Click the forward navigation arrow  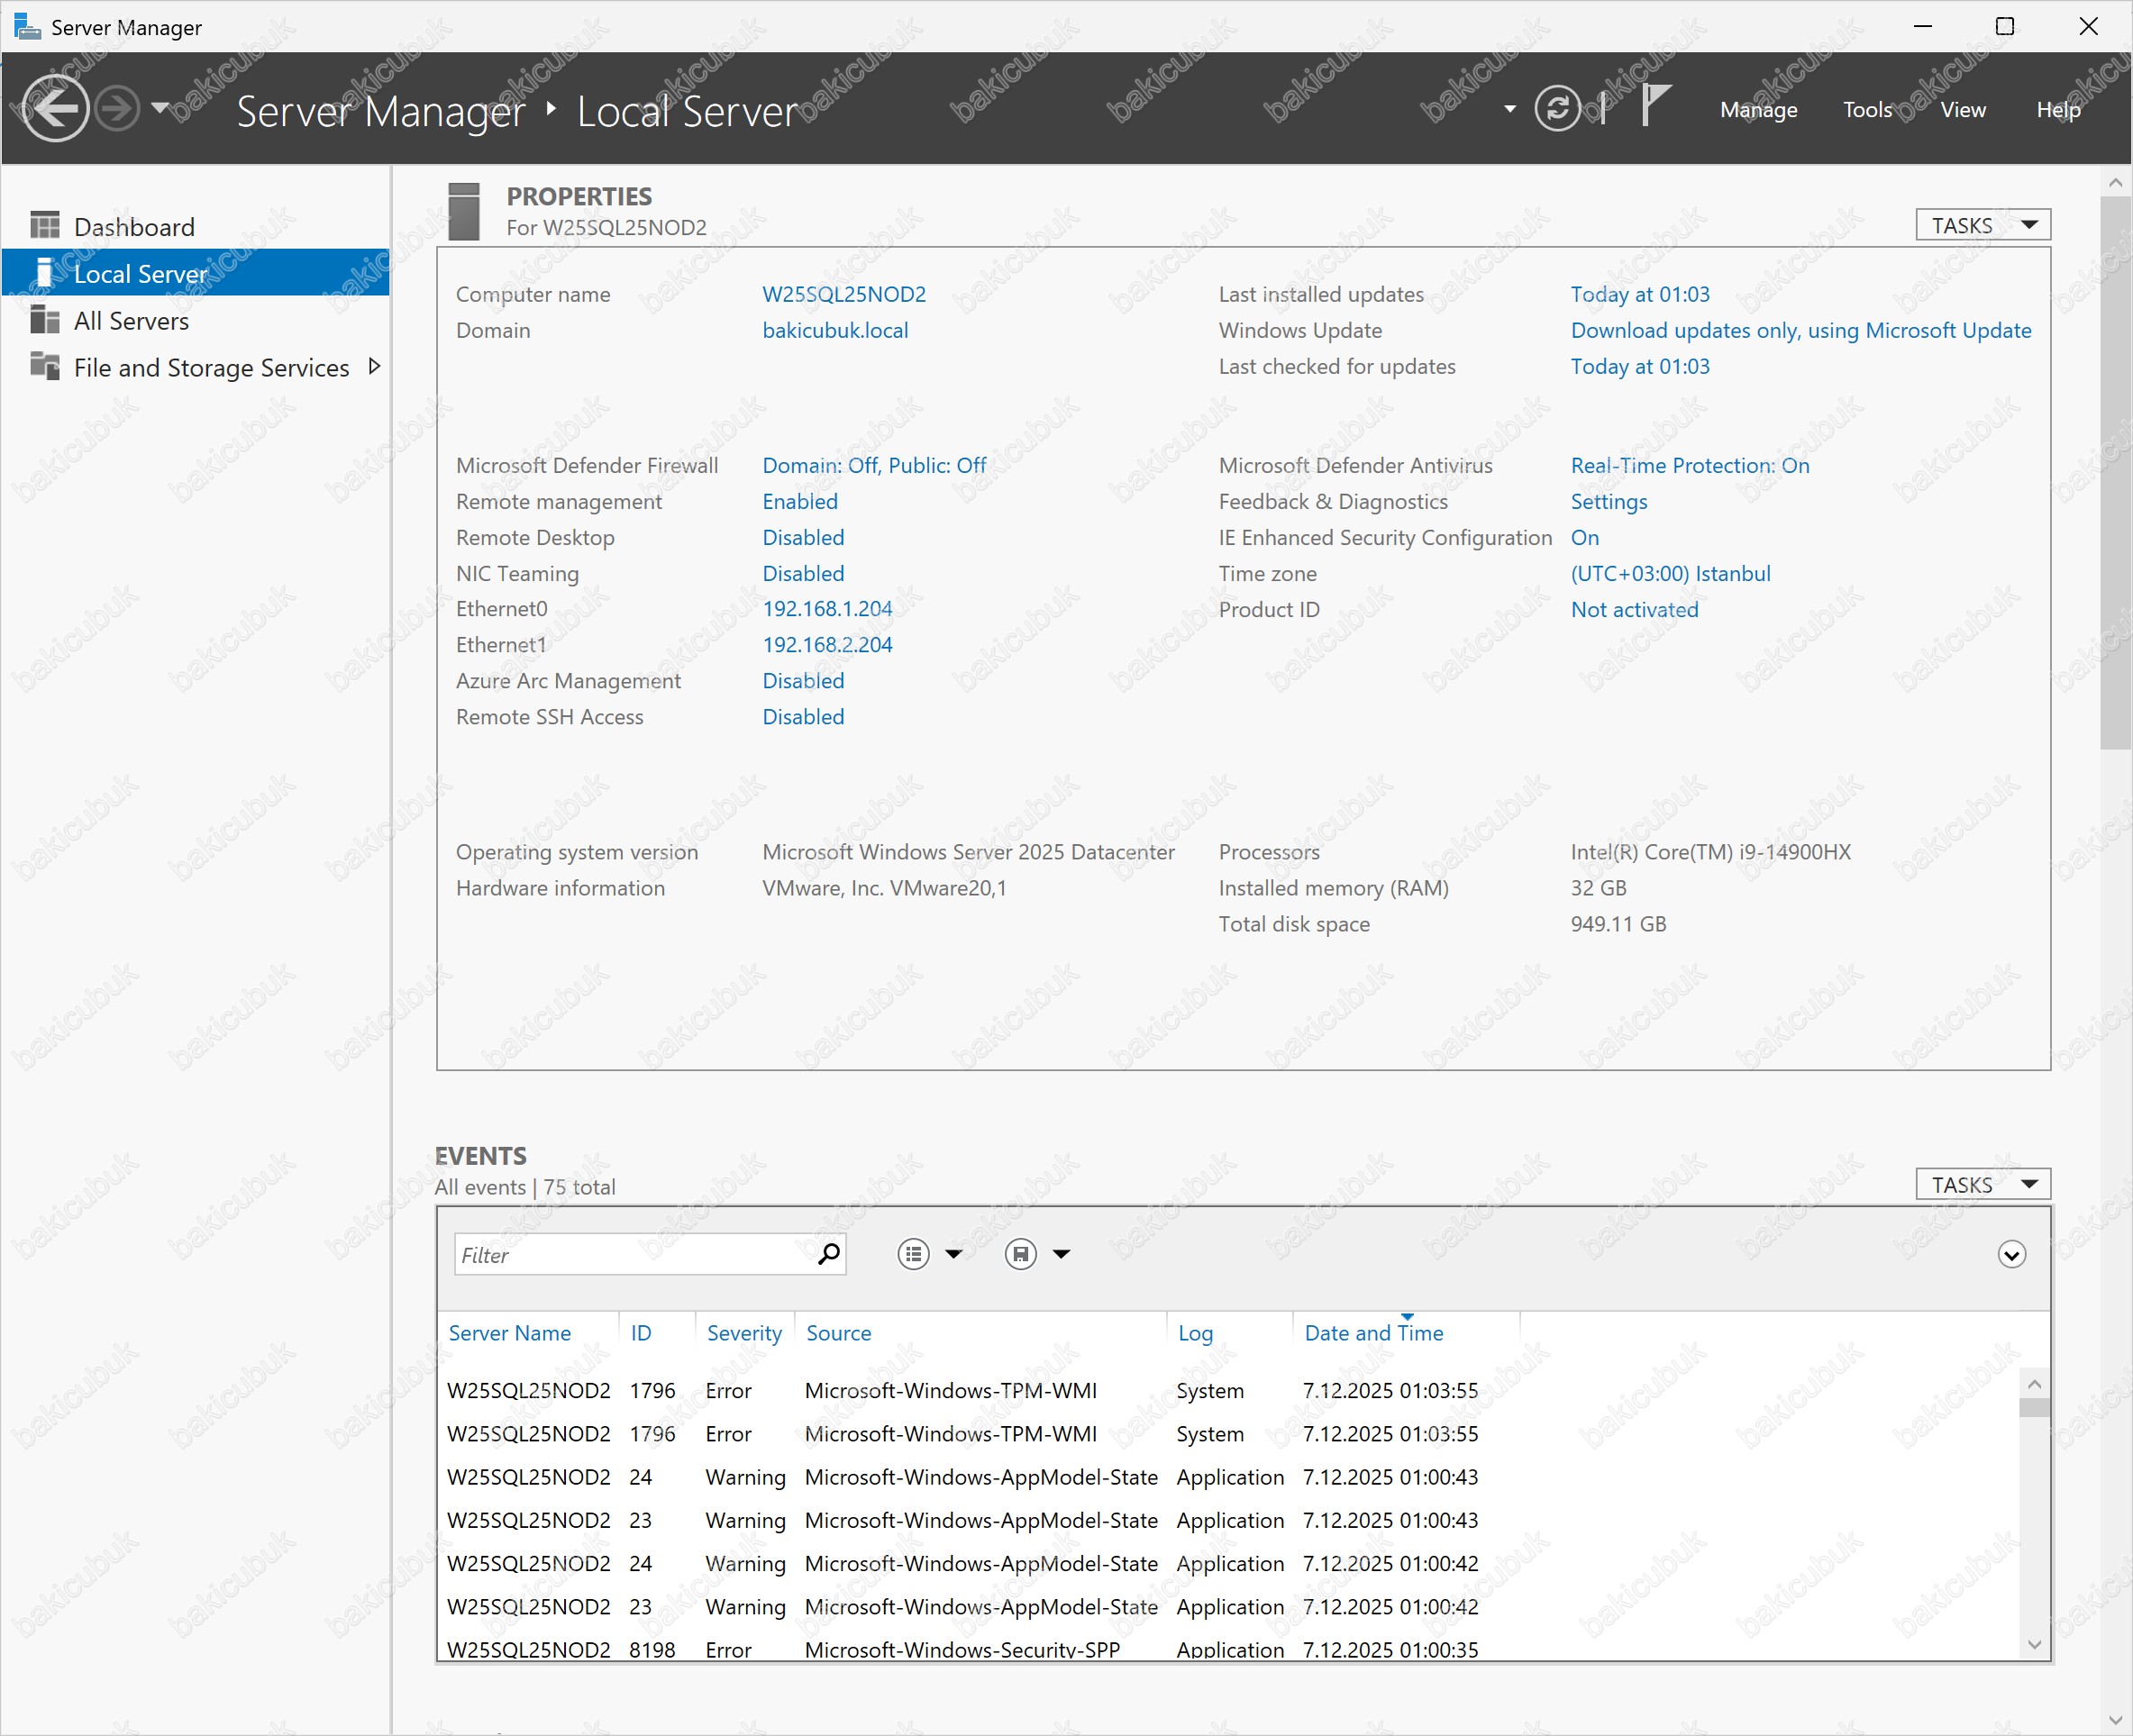coord(118,108)
